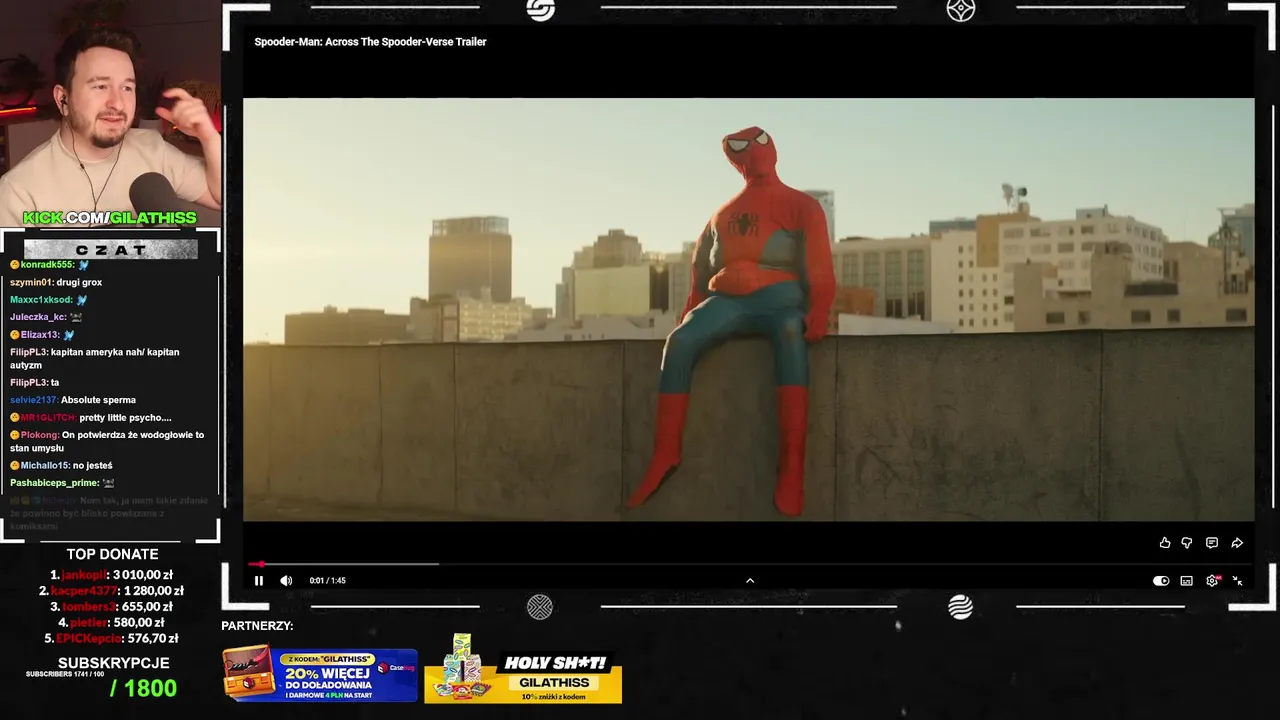1280x720 pixels.
Task: Mute the video with the speaker icon
Action: point(286,580)
